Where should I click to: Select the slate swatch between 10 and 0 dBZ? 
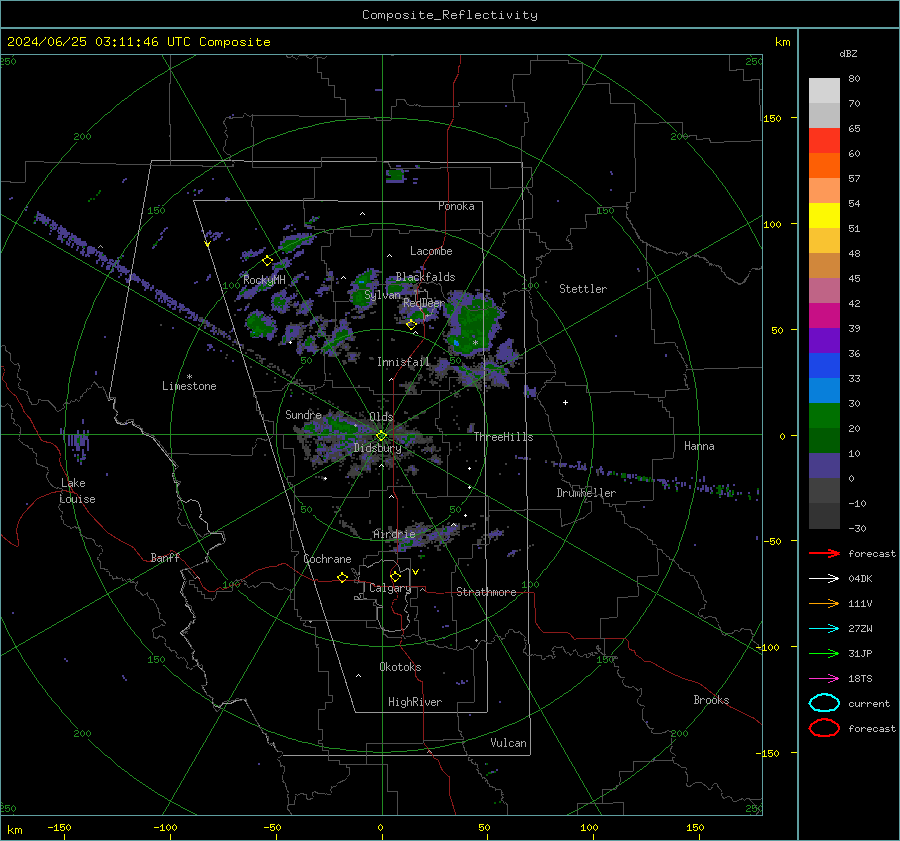coord(824,465)
